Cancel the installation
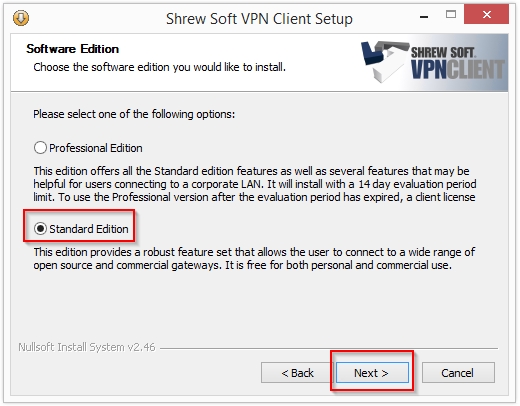The height and width of the screenshot is (406, 520). (x=458, y=373)
